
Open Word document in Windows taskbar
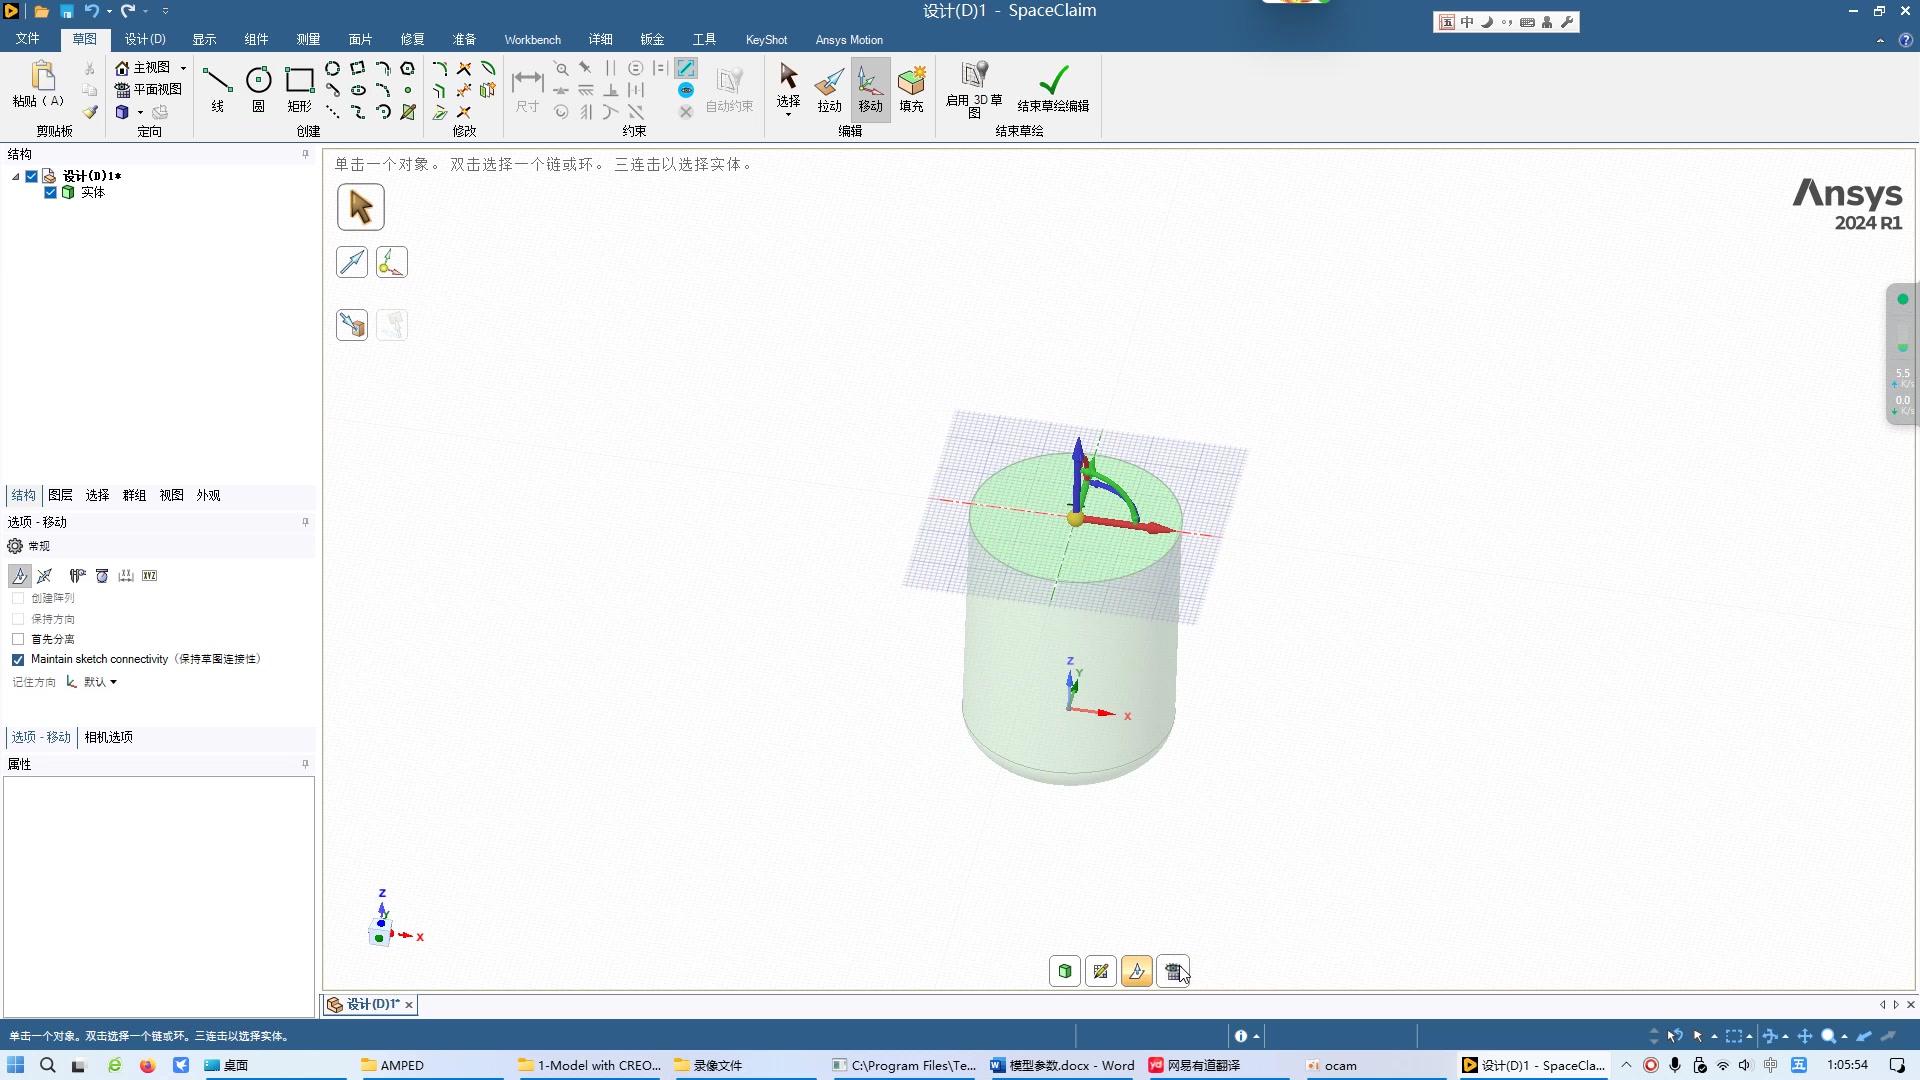click(1062, 1065)
